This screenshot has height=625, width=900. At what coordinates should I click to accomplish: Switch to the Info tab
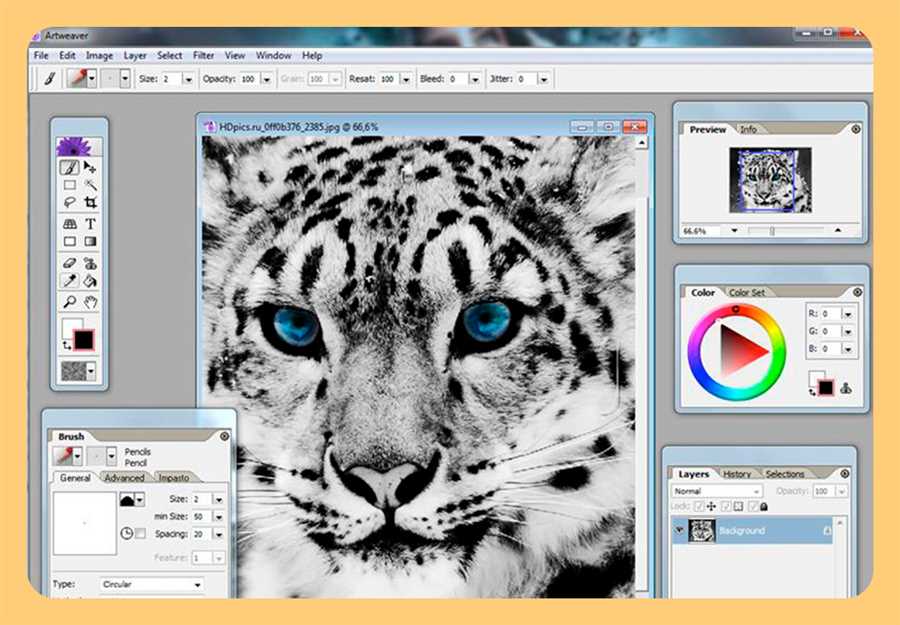click(x=748, y=130)
